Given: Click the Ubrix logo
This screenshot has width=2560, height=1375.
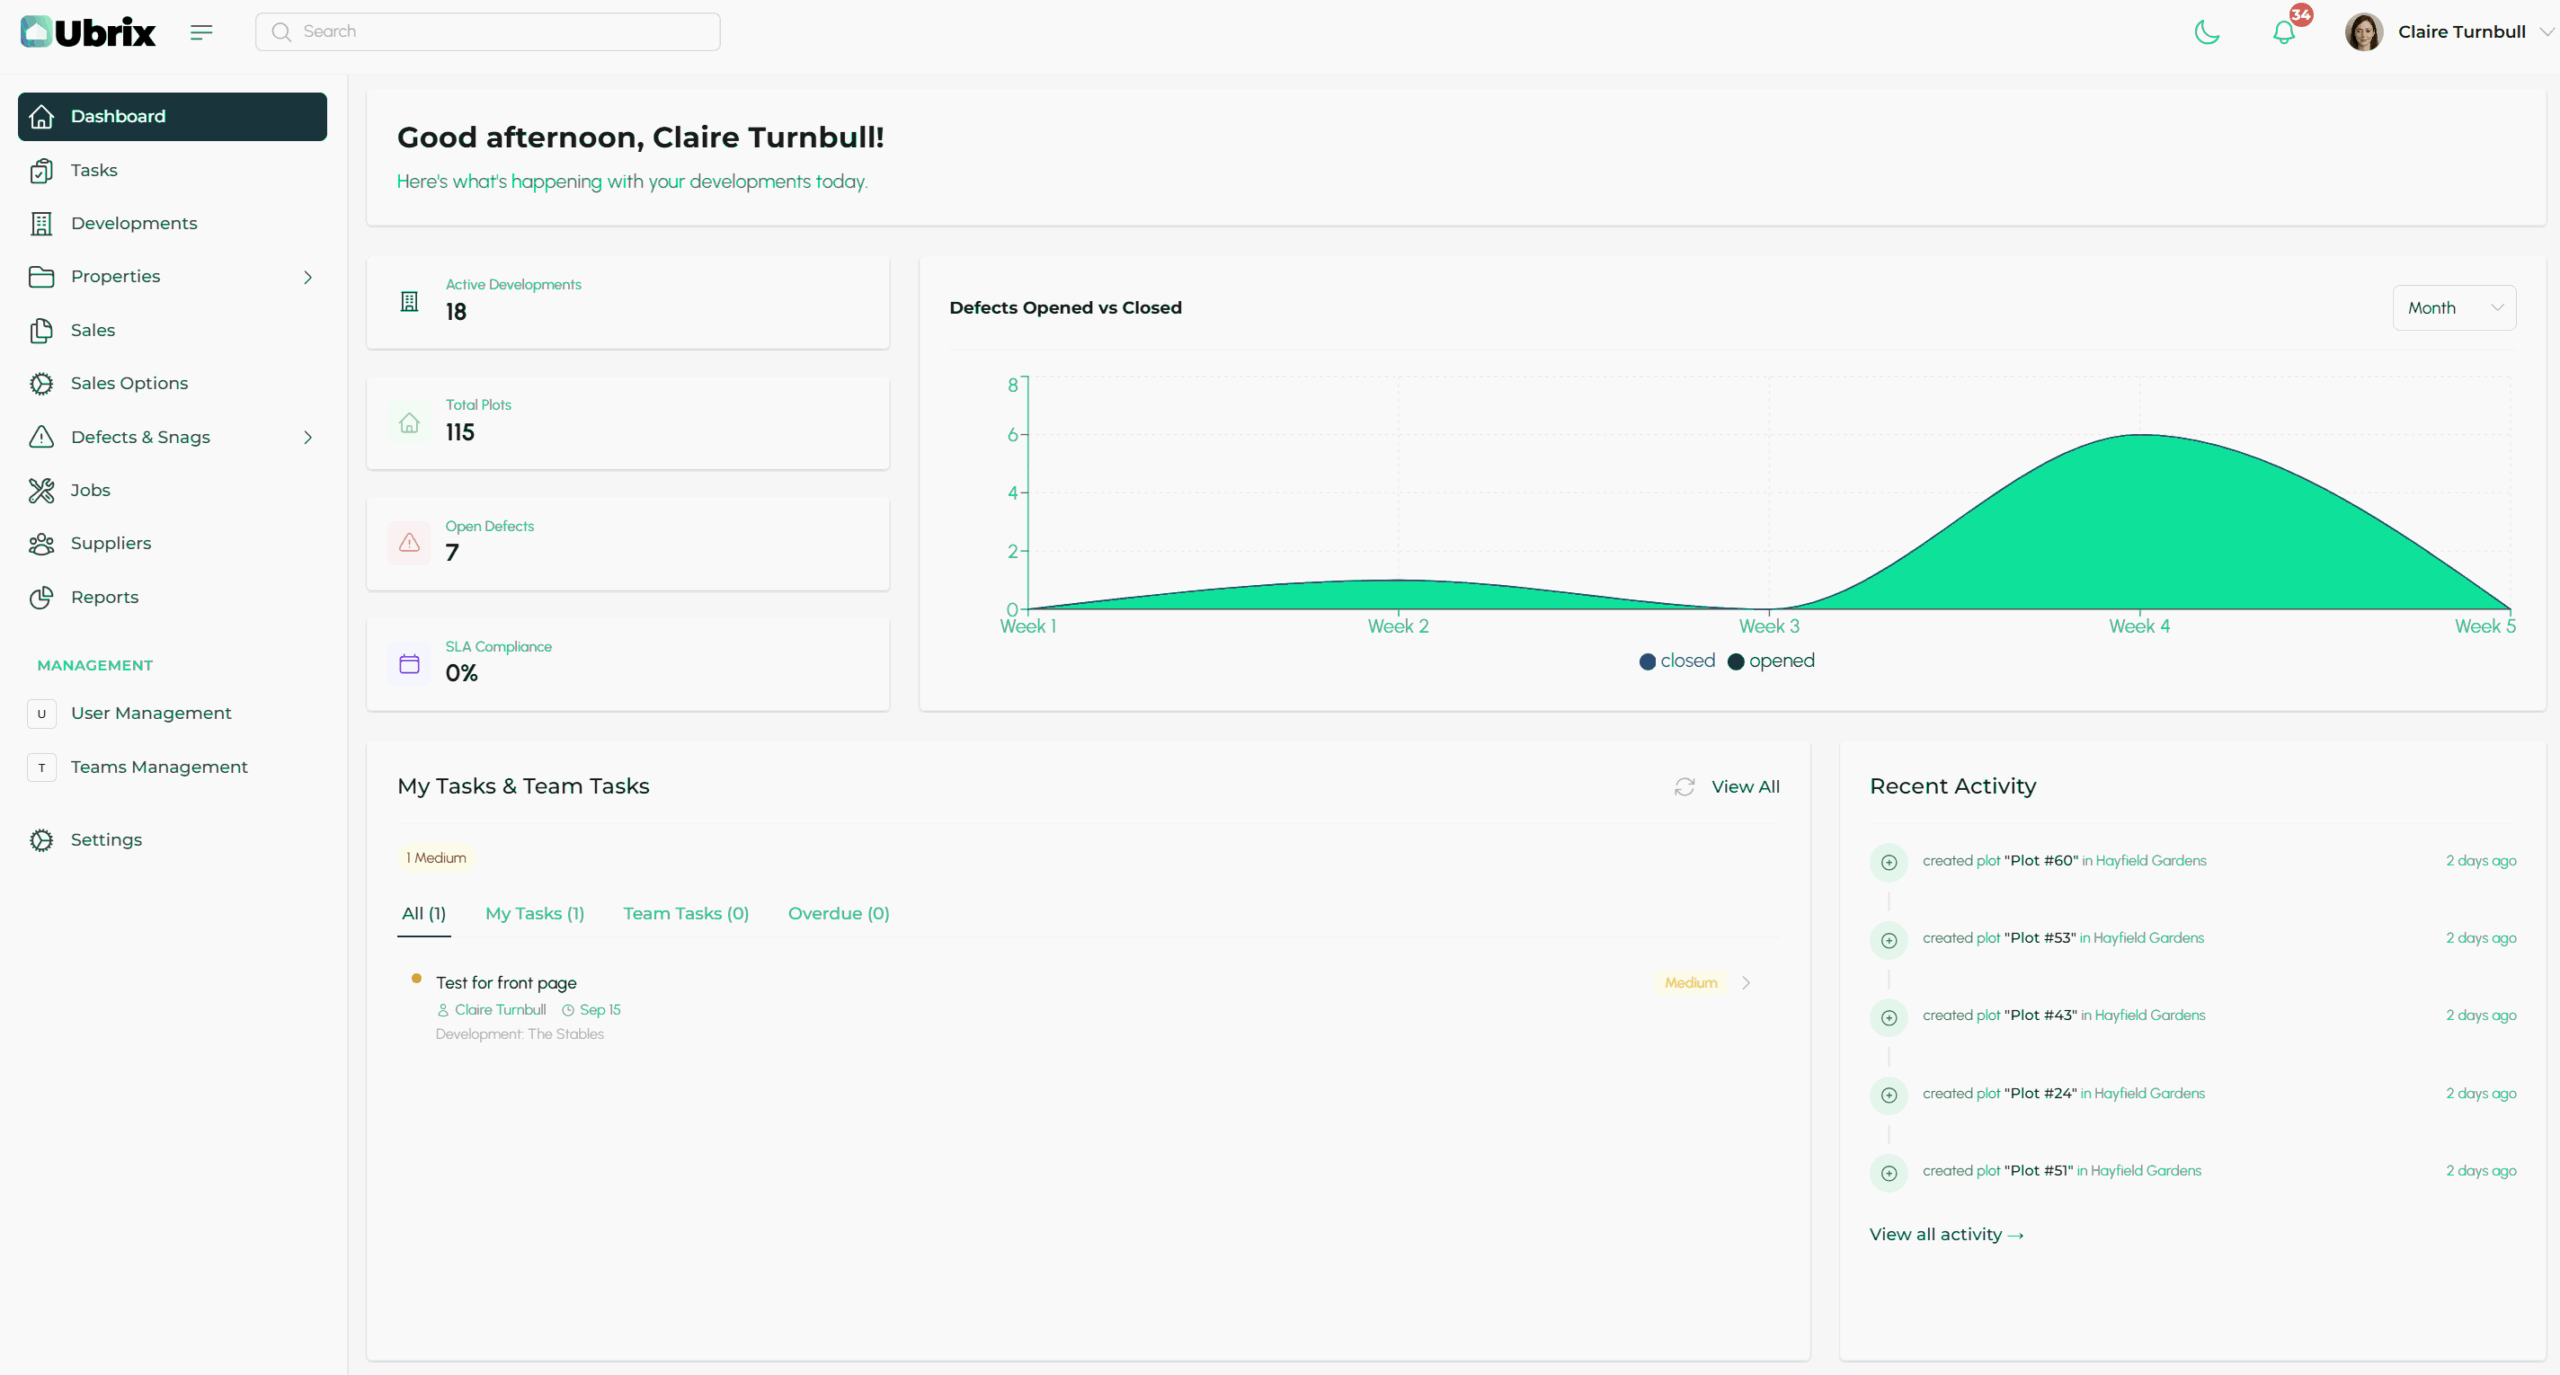Looking at the screenshot, I should [x=88, y=32].
